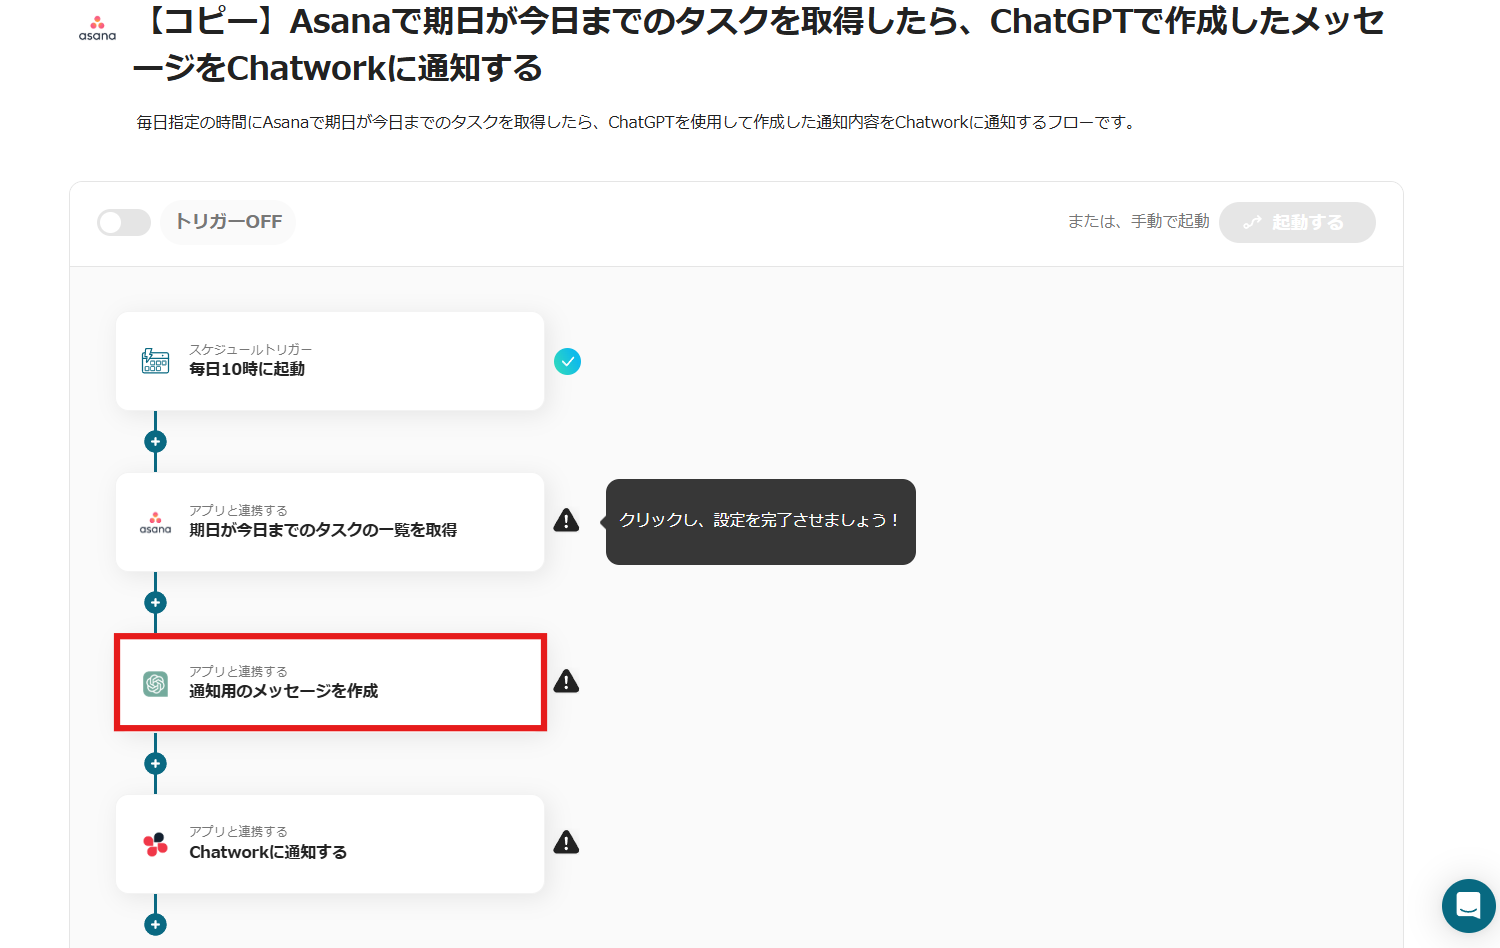Open the 期日が今日までのタスクの一覧を取得 Asana step
The height and width of the screenshot is (948, 1500).
[x=330, y=522]
